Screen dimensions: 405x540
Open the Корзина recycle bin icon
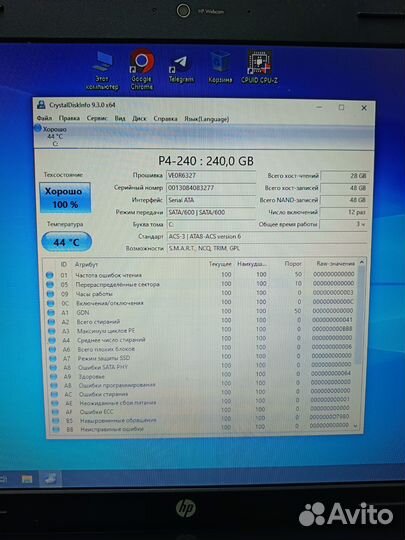coord(220,68)
